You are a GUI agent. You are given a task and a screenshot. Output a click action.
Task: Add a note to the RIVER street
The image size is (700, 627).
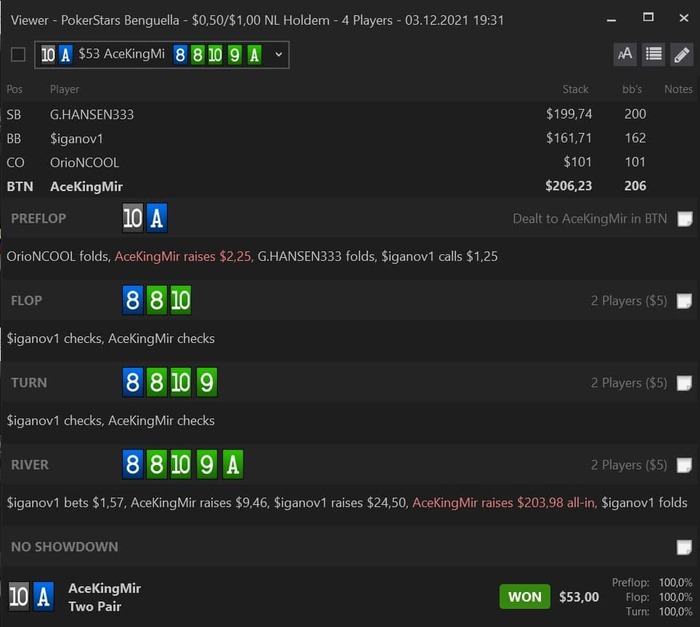pyautogui.click(x=684, y=465)
